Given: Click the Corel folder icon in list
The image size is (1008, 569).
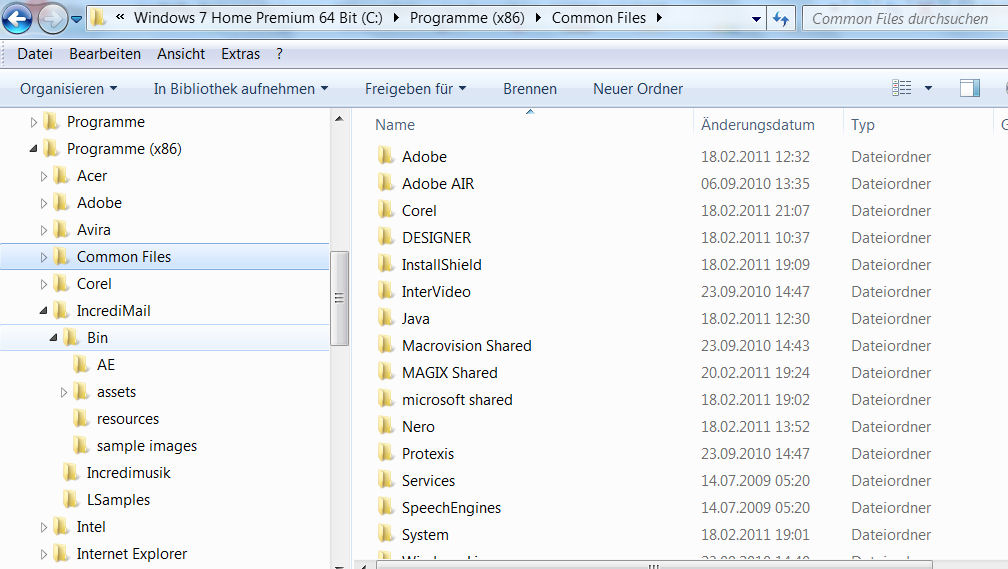Looking at the screenshot, I should coord(386,210).
